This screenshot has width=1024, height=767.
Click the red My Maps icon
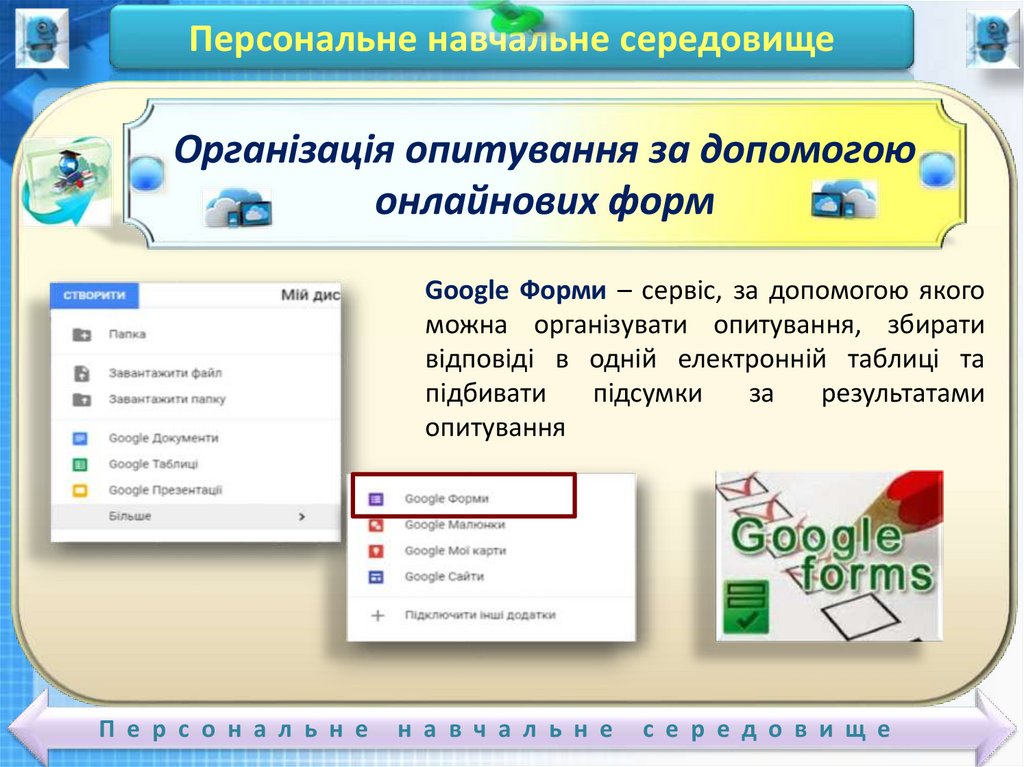376,551
